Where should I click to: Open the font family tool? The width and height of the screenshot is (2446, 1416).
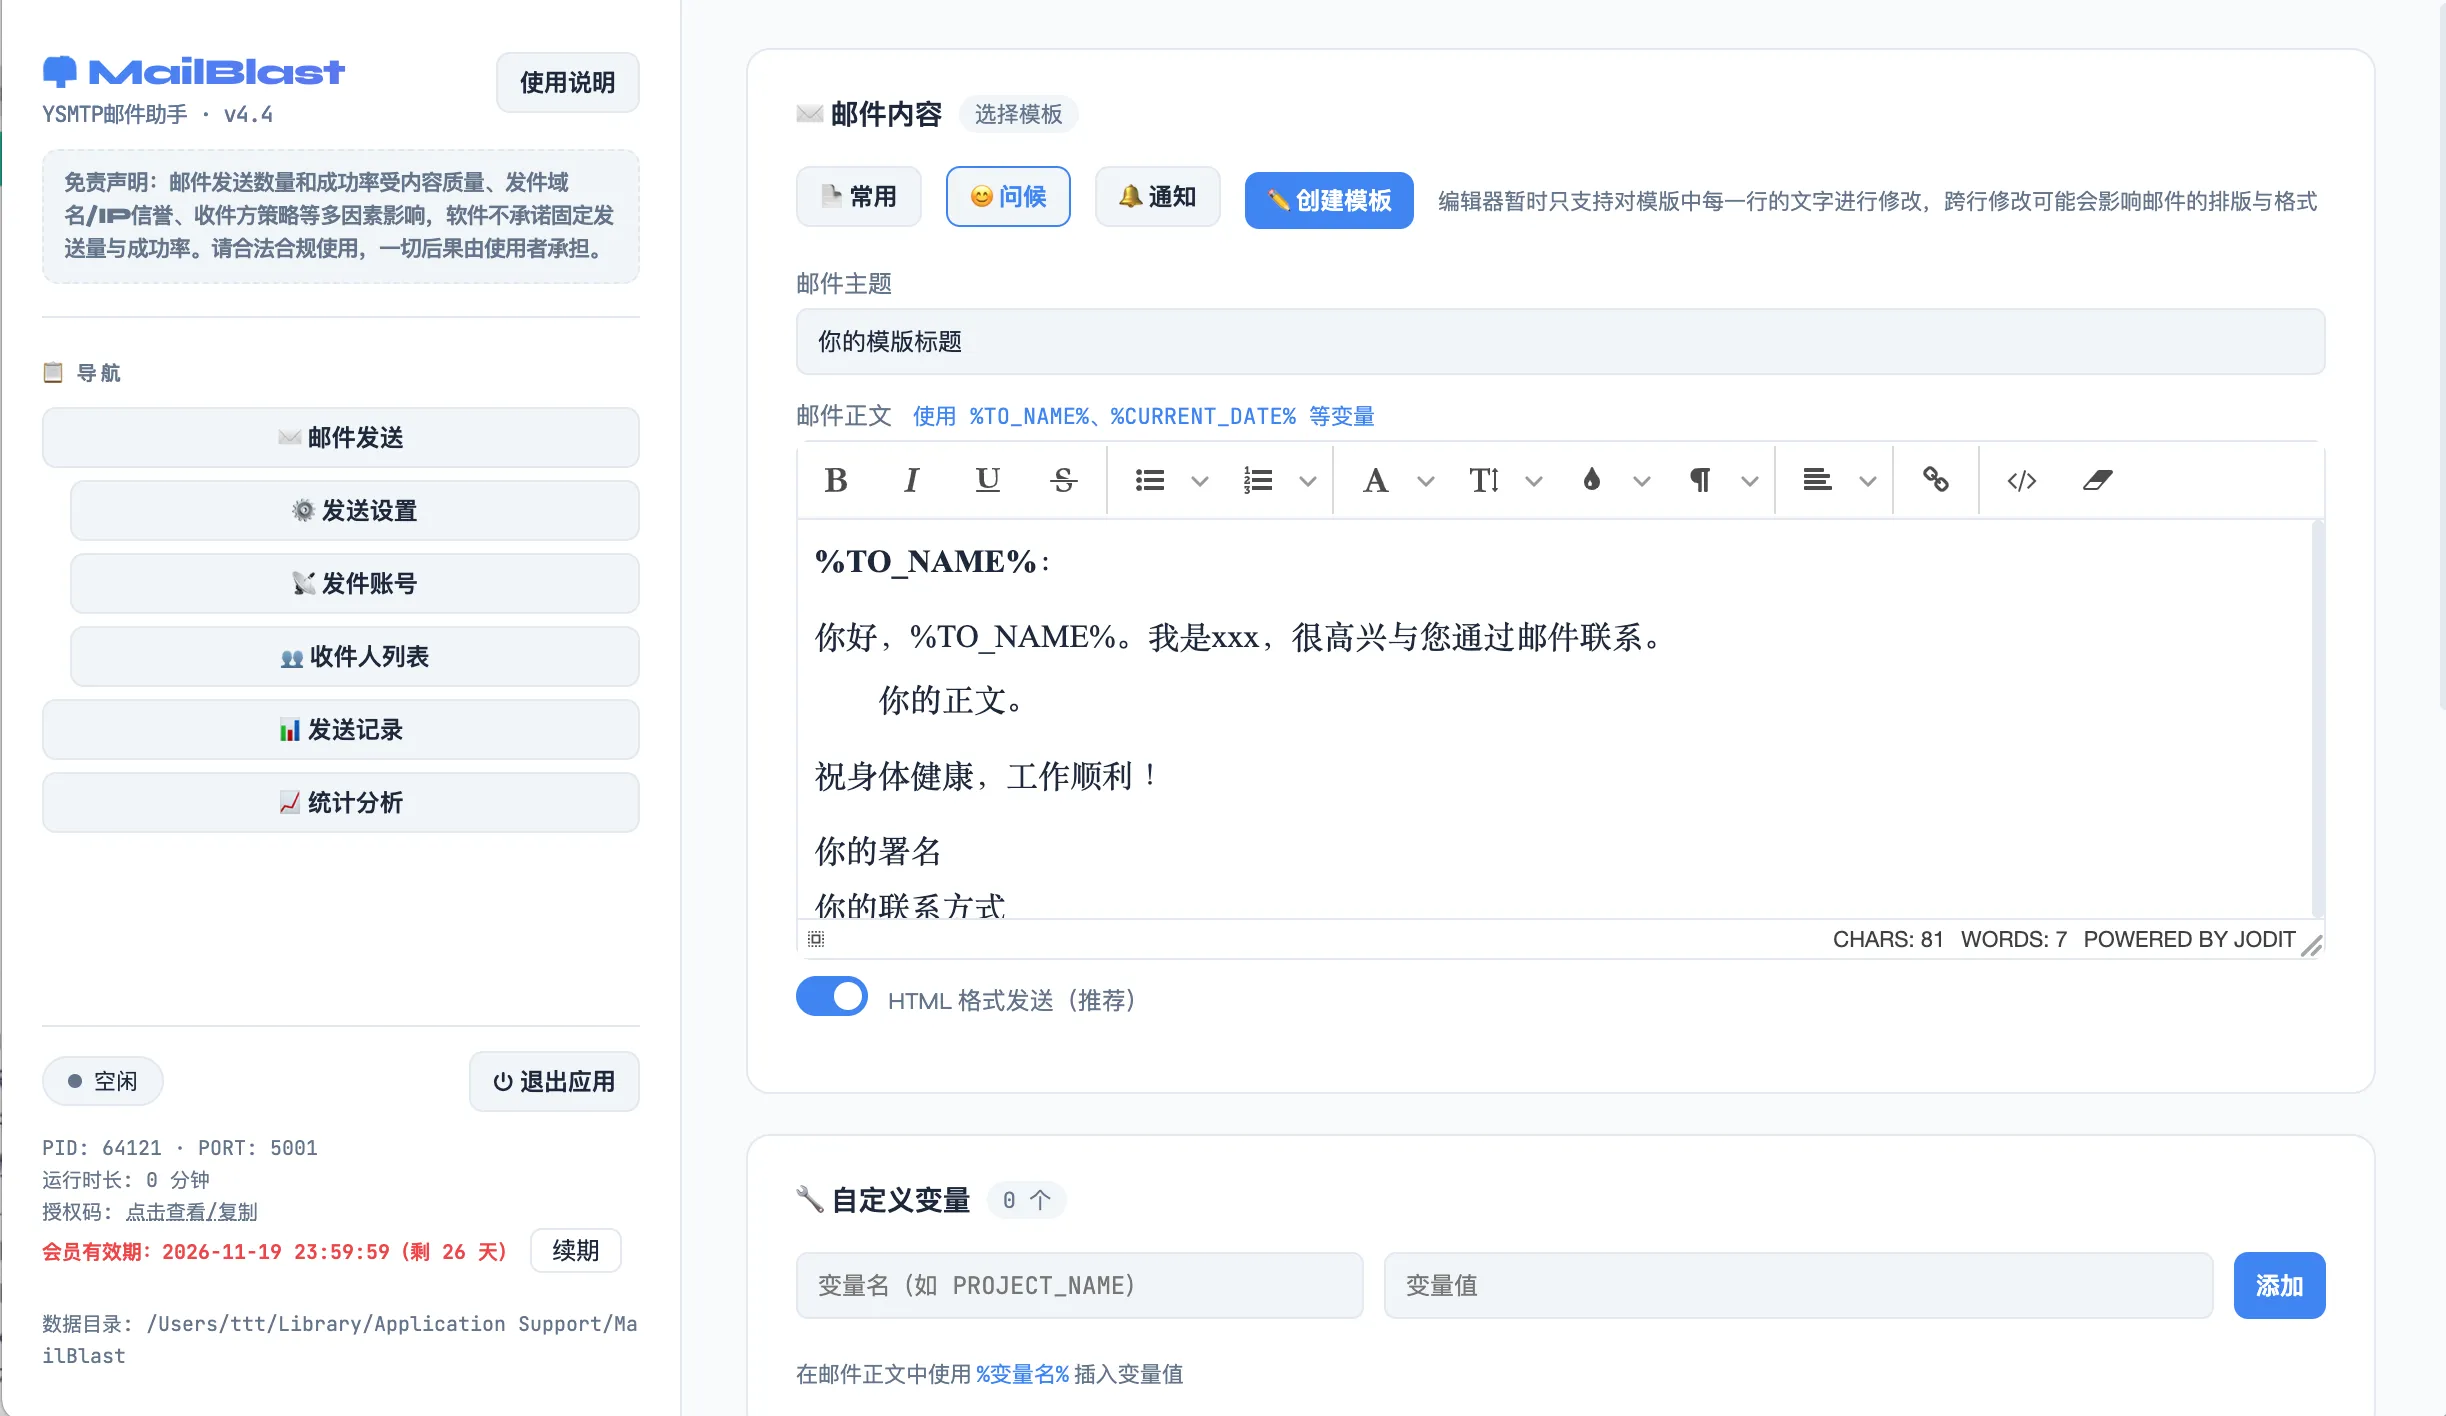click(1376, 481)
